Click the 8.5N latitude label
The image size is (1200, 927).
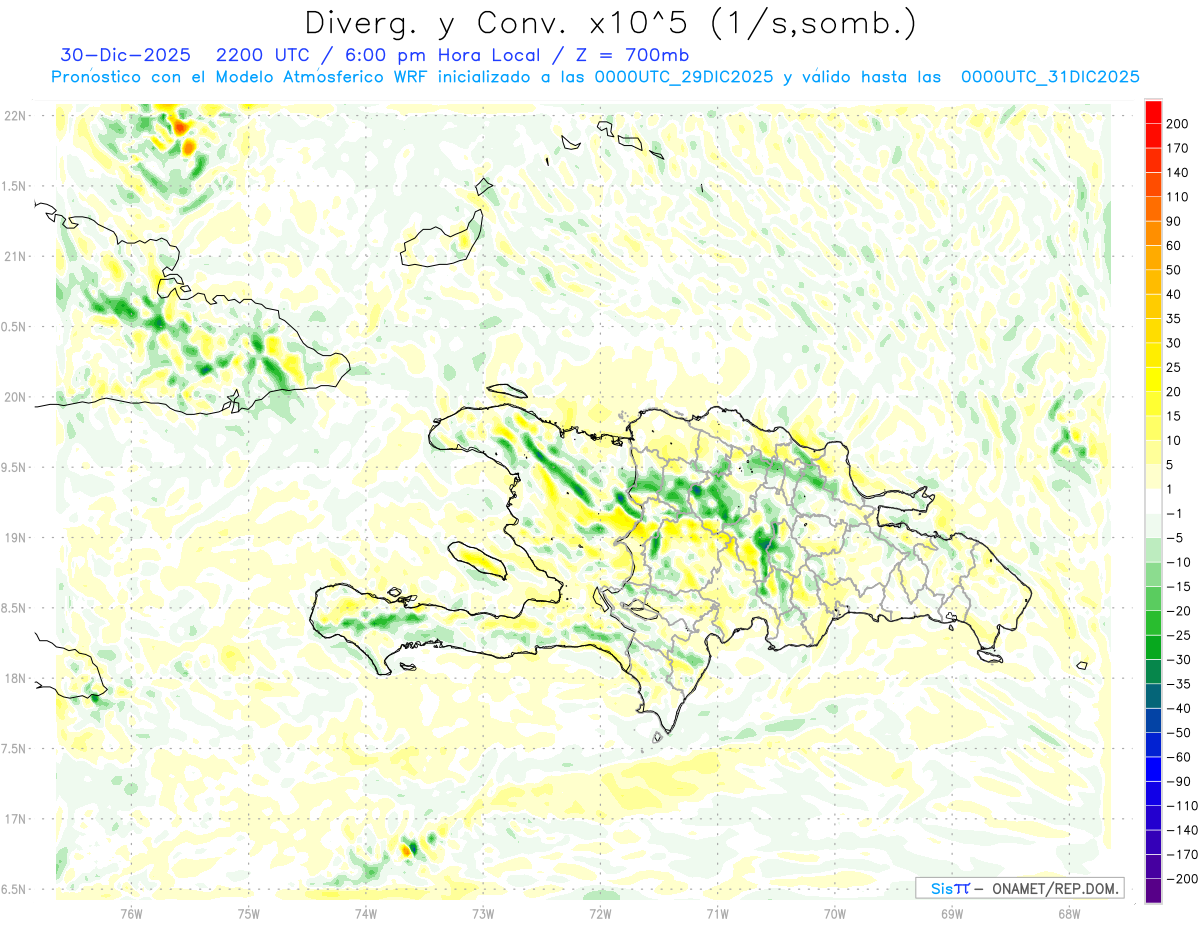tap(13, 608)
